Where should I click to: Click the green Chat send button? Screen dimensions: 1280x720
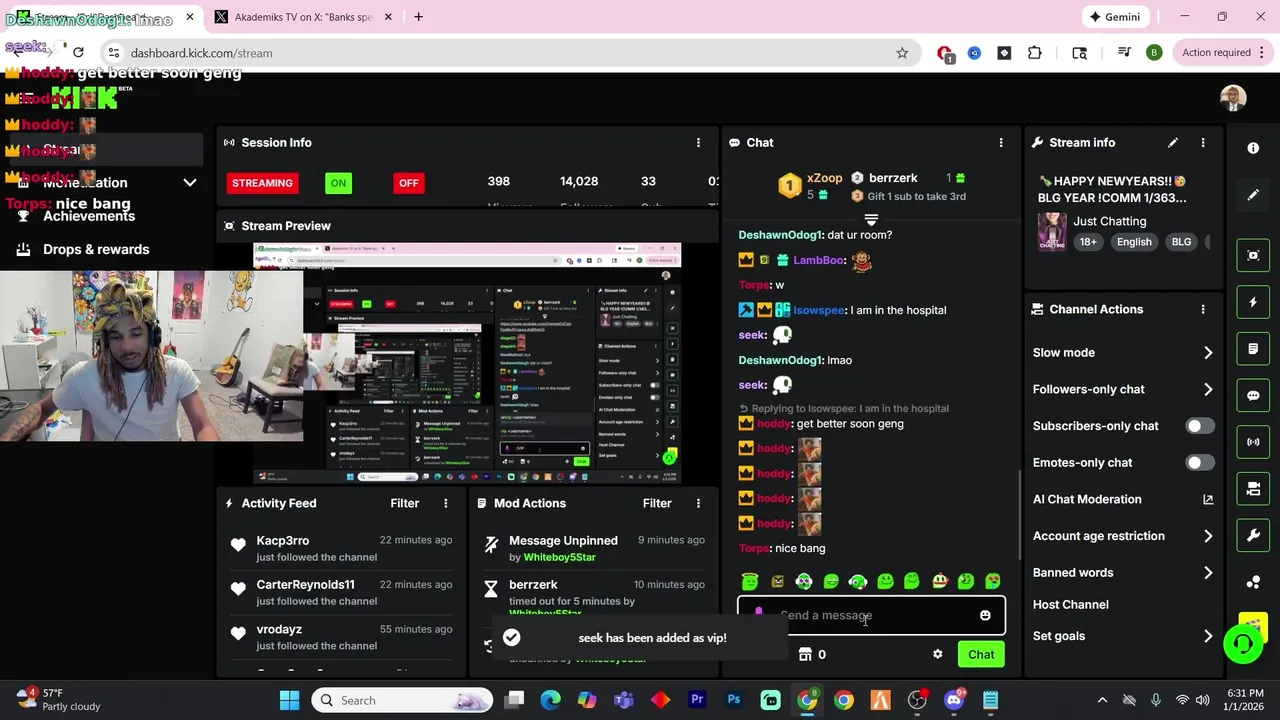pyautogui.click(x=981, y=655)
